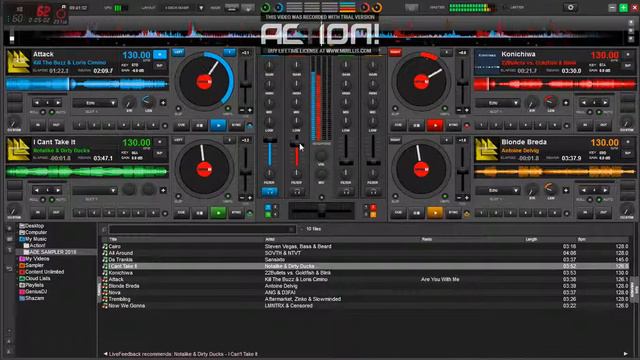Click the blue play button on Attack deck
Viewport: 640px width, 360px height.
(x=218, y=125)
